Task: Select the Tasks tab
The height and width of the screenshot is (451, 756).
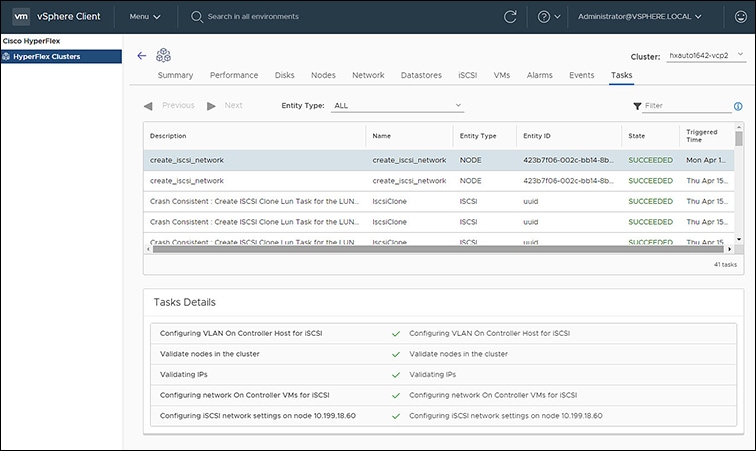Action: (621, 75)
